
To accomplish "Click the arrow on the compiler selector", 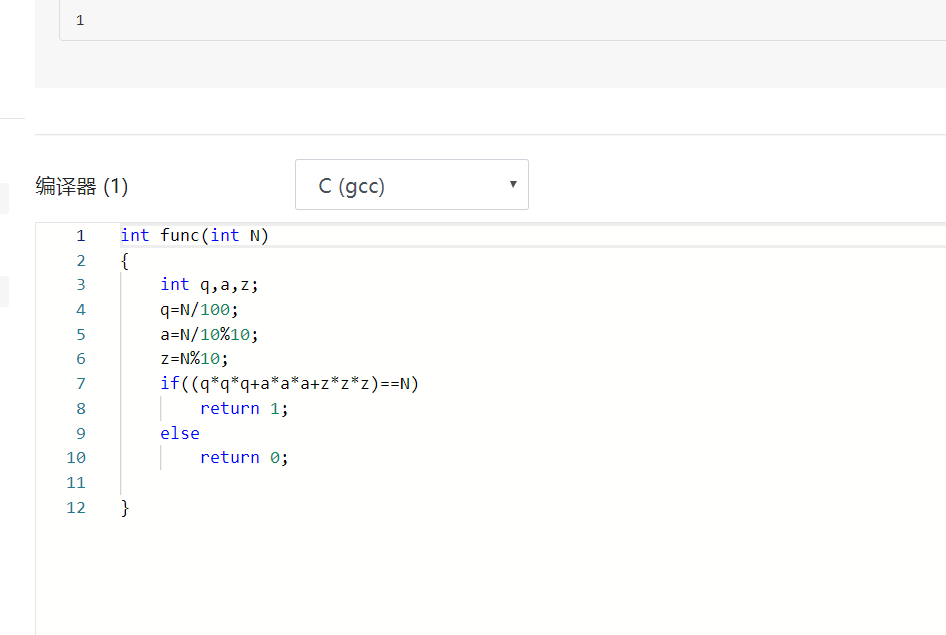I will [x=513, y=184].
